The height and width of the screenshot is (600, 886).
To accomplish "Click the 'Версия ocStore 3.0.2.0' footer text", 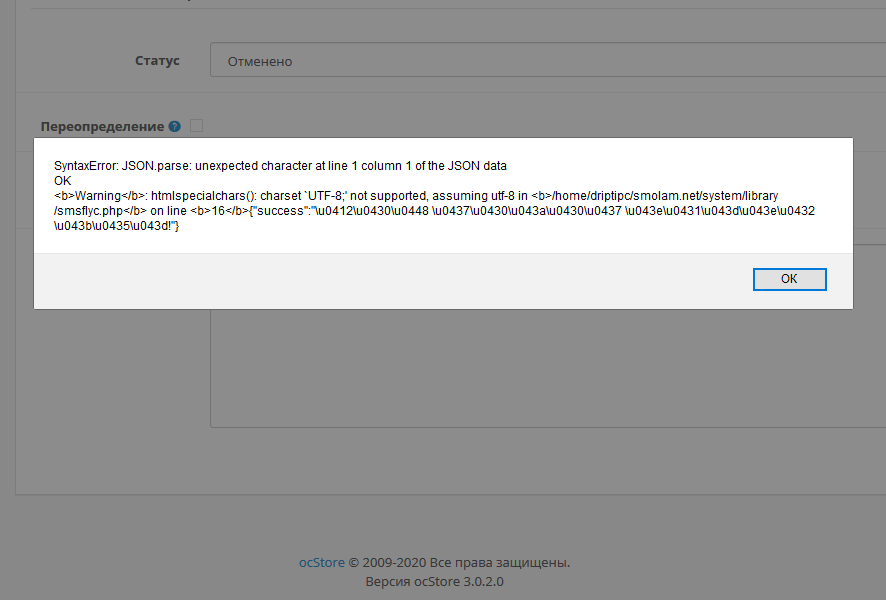I will (434, 581).
